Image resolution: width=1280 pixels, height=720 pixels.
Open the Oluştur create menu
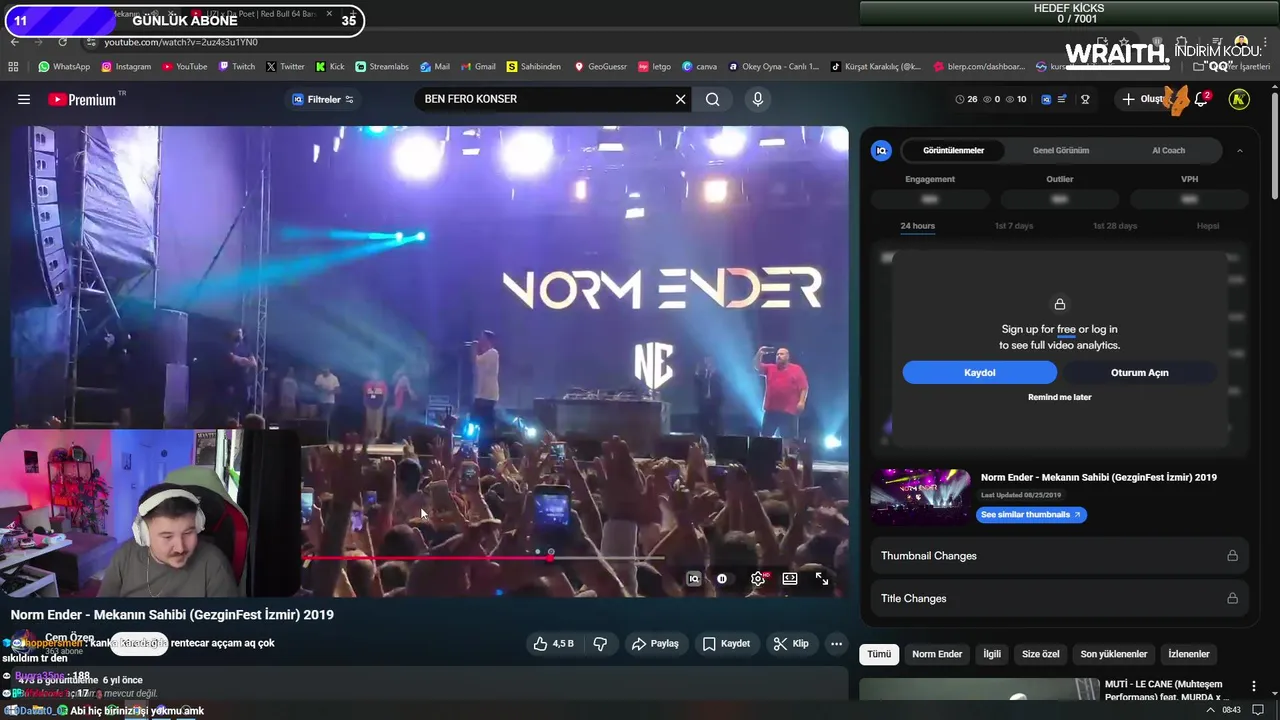[x=1144, y=99]
